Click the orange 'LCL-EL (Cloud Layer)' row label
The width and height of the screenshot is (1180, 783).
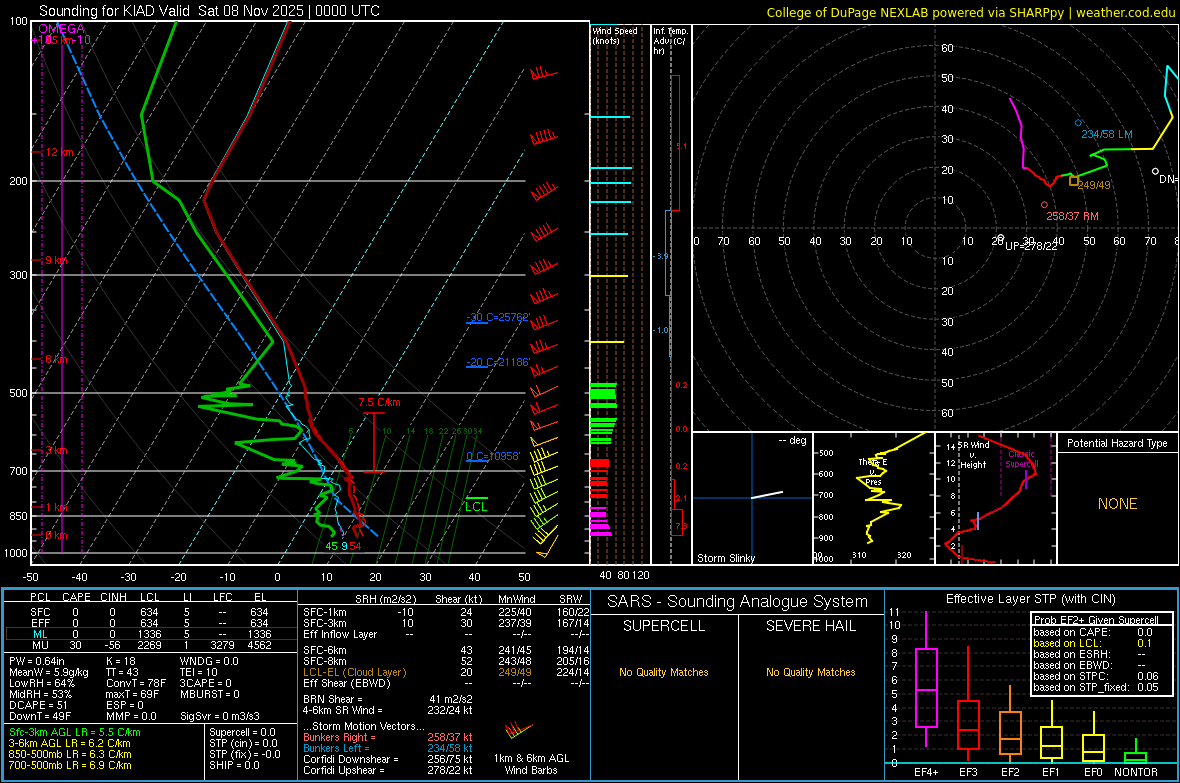(x=354, y=672)
